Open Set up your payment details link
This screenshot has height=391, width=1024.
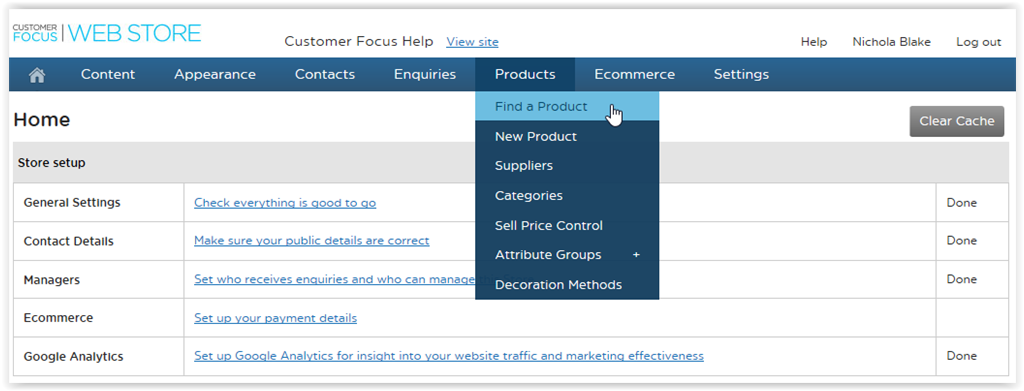pyautogui.click(x=276, y=319)
